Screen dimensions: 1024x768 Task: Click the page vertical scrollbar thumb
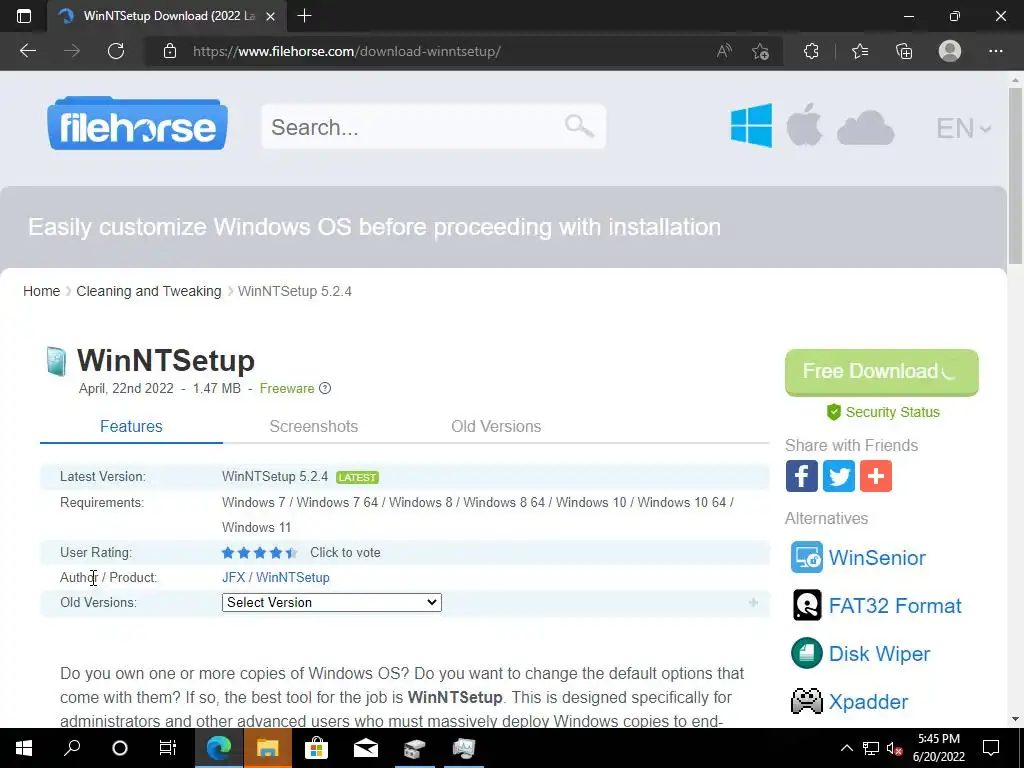click(x=1016, y=176)
